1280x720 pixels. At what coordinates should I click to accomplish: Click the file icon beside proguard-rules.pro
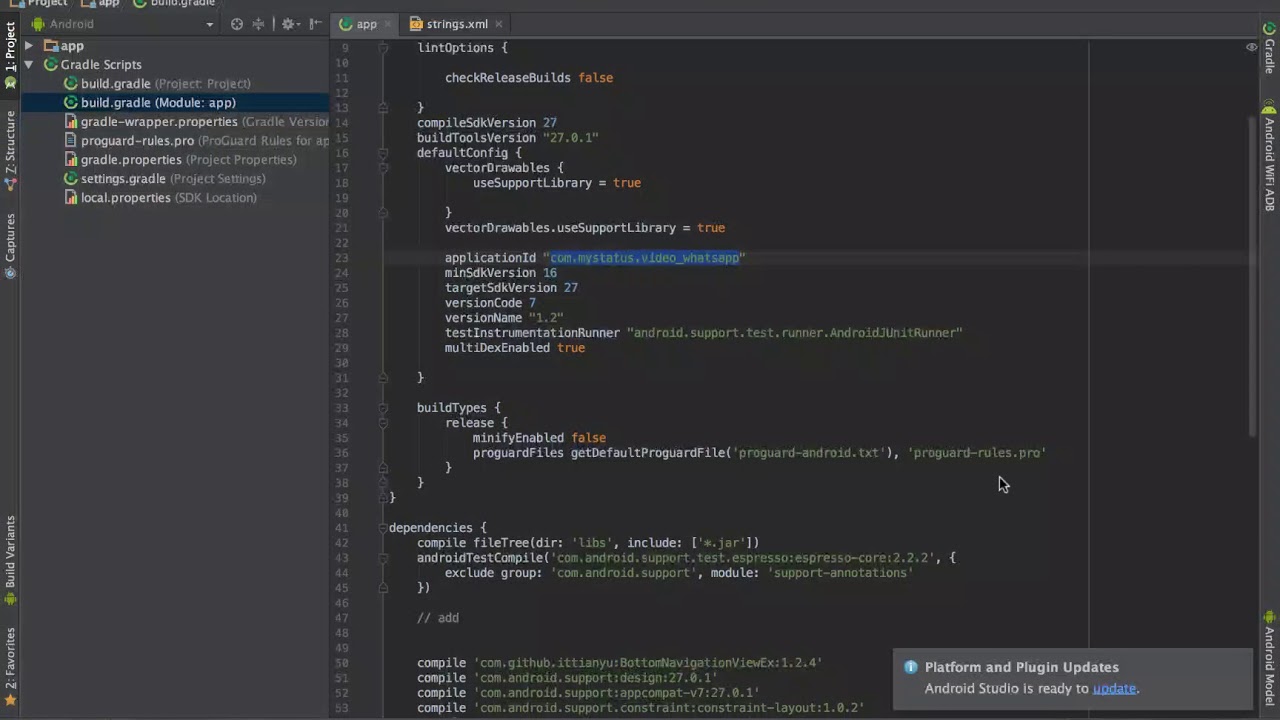tap(71, 141)
